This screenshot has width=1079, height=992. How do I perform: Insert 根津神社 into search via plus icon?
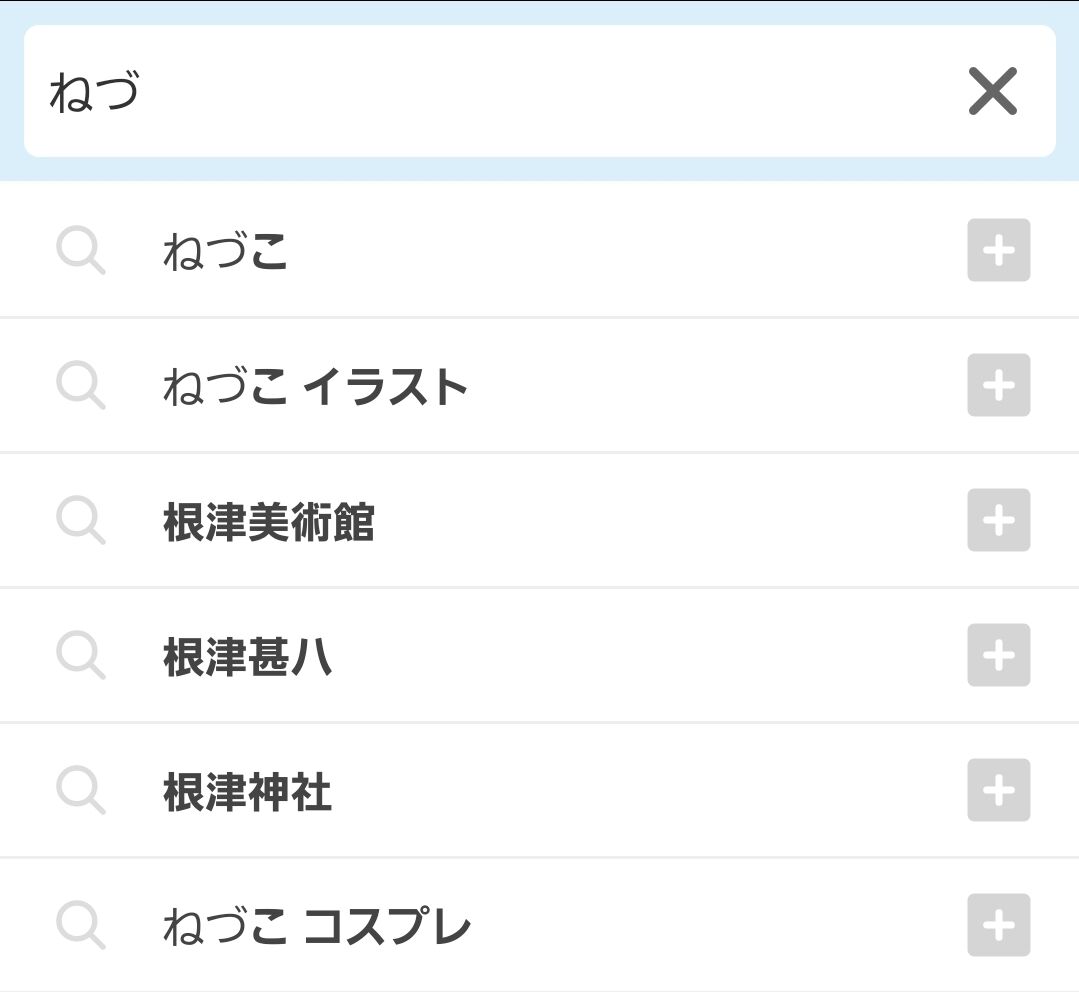point(998,790)
